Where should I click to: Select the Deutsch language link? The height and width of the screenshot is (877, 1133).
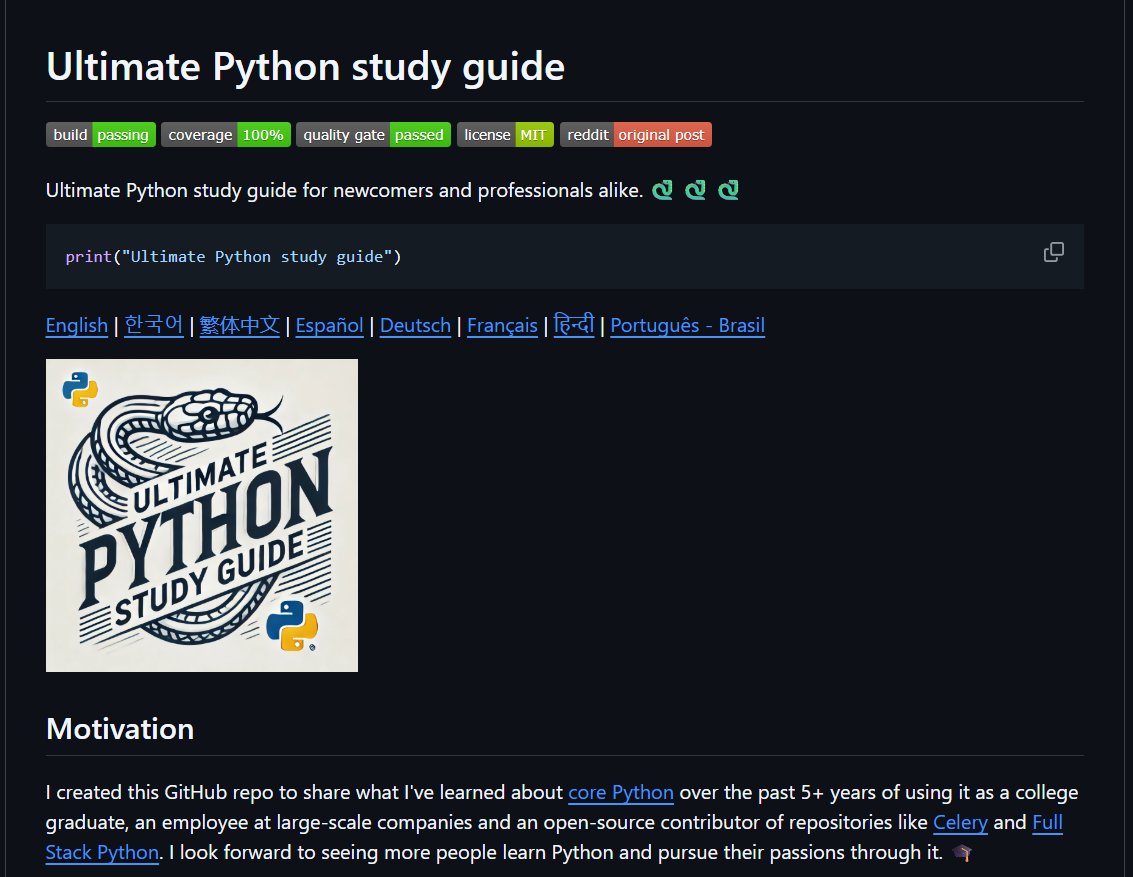click(415, 326)
